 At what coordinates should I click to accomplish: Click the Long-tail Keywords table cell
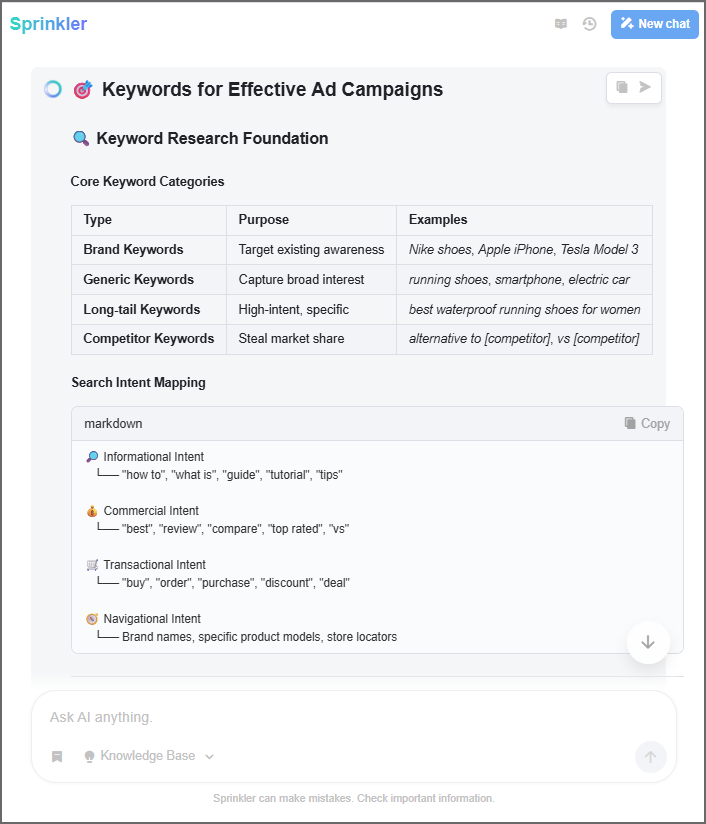(141, 310)
